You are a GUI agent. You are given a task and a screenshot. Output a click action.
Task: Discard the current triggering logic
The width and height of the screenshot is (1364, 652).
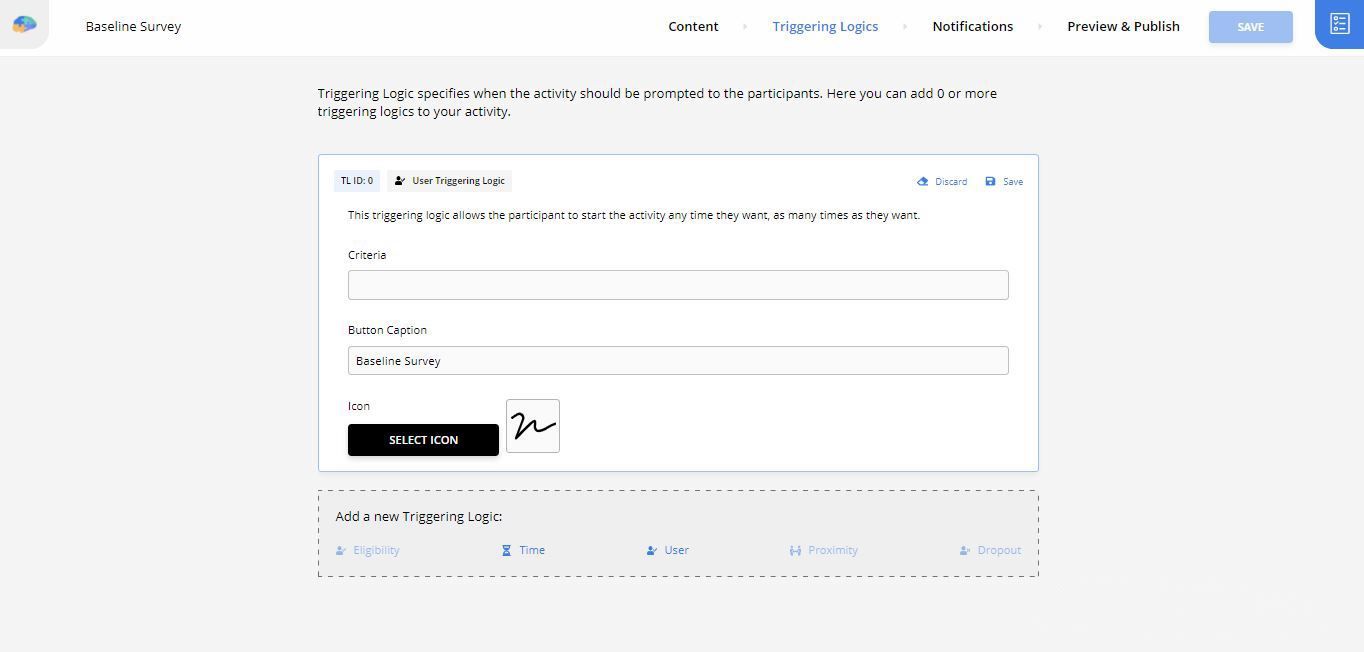click(942, 182)
